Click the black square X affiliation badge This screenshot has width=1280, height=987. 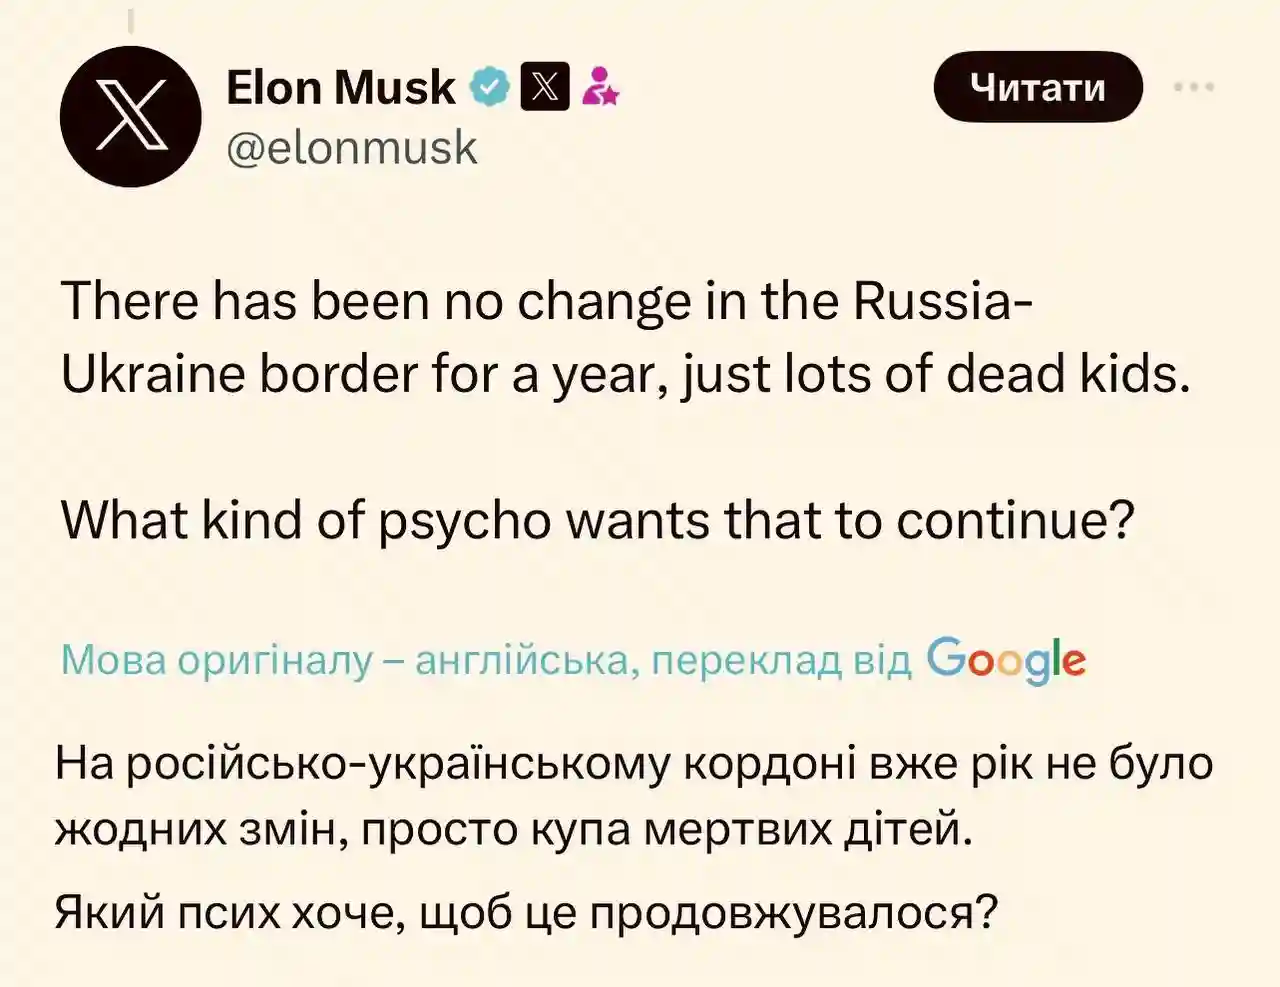point(545,87)
